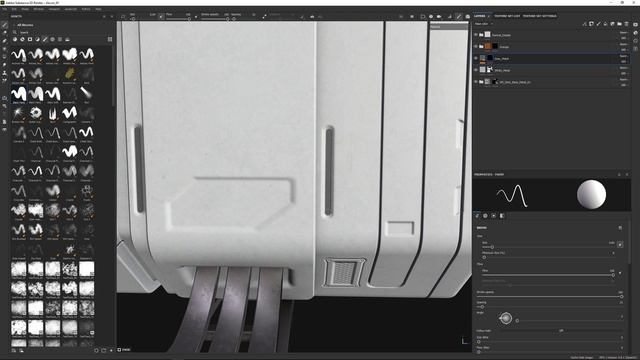Add a smart material layer
The height and width of the screenshot is (360, 640).
613,24
